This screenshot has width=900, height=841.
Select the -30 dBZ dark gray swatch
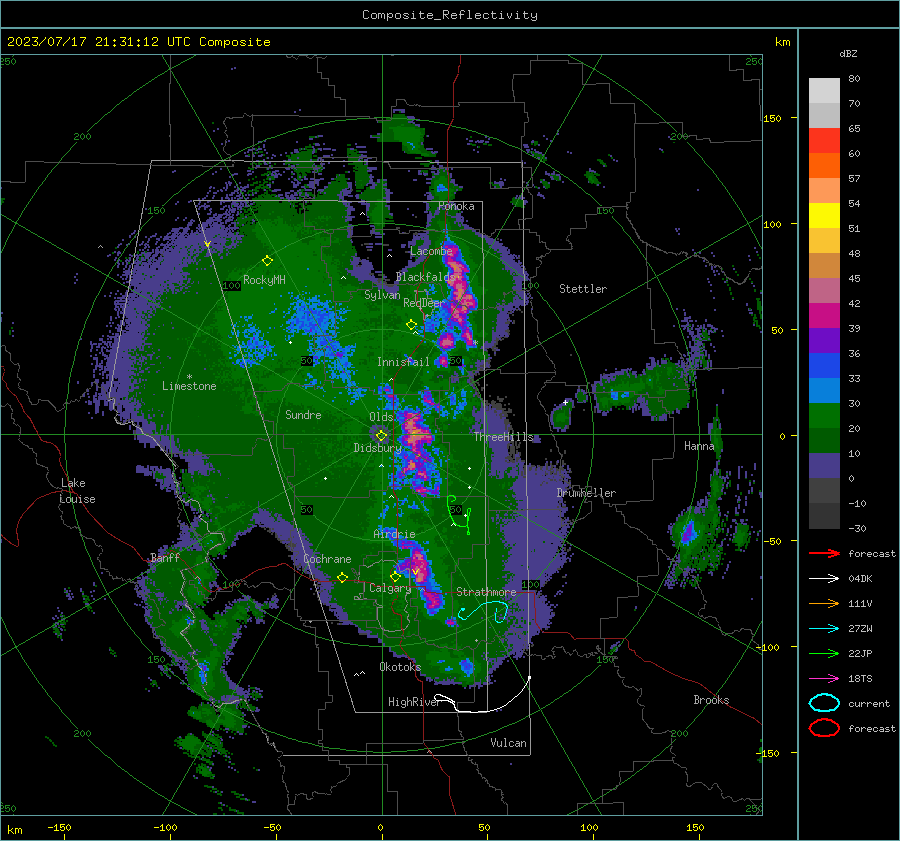[x=824, y=516]
